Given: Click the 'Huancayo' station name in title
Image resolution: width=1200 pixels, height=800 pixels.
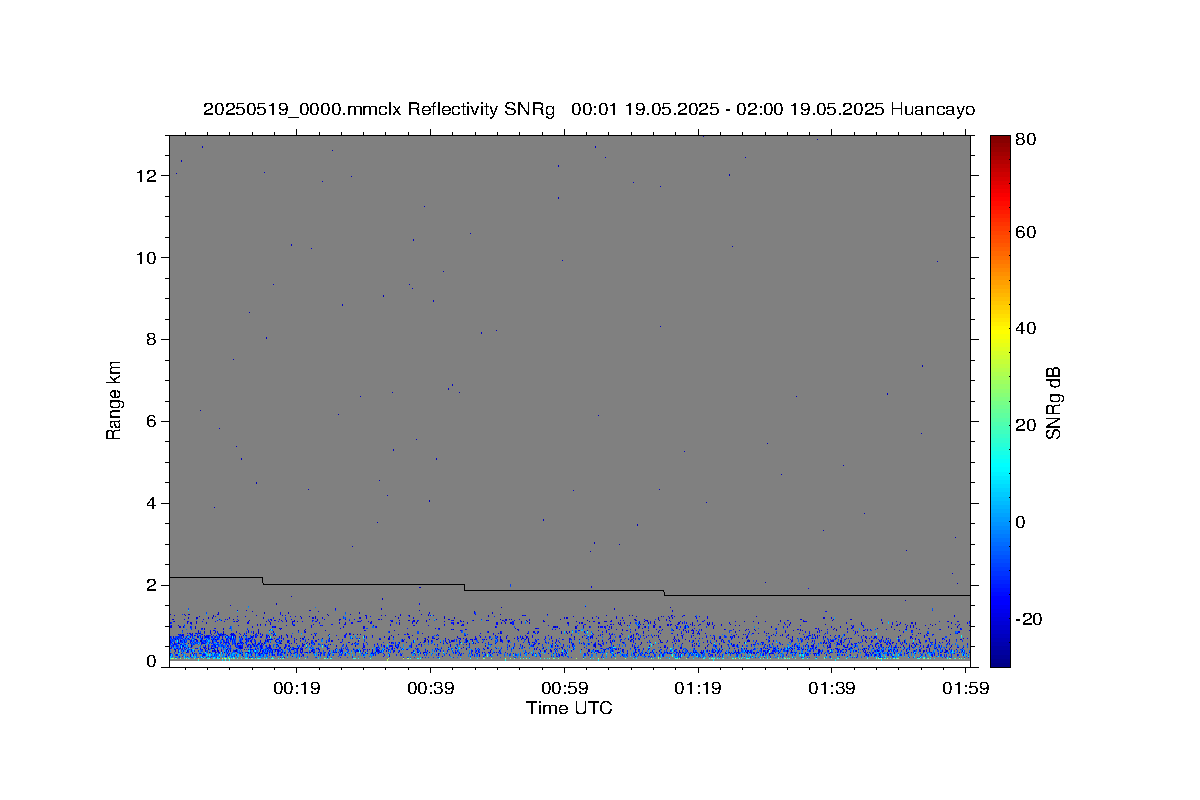Looking at the screenshot, I should pos(932,109).
